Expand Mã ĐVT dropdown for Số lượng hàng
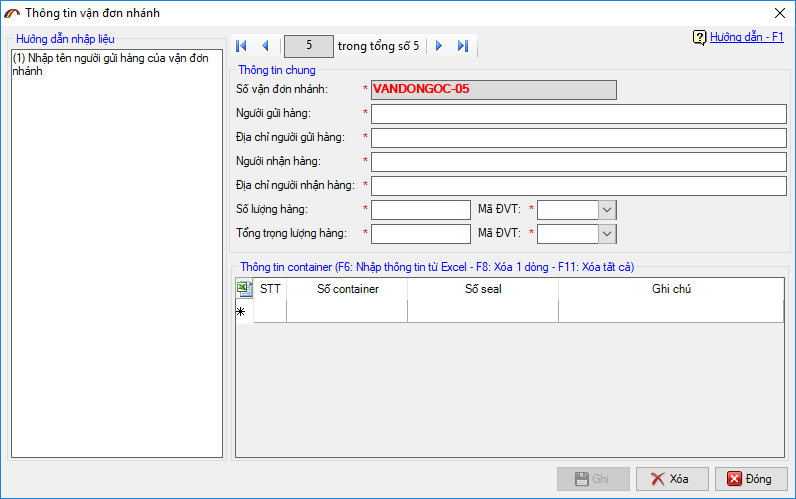 (x=607, y=209)
